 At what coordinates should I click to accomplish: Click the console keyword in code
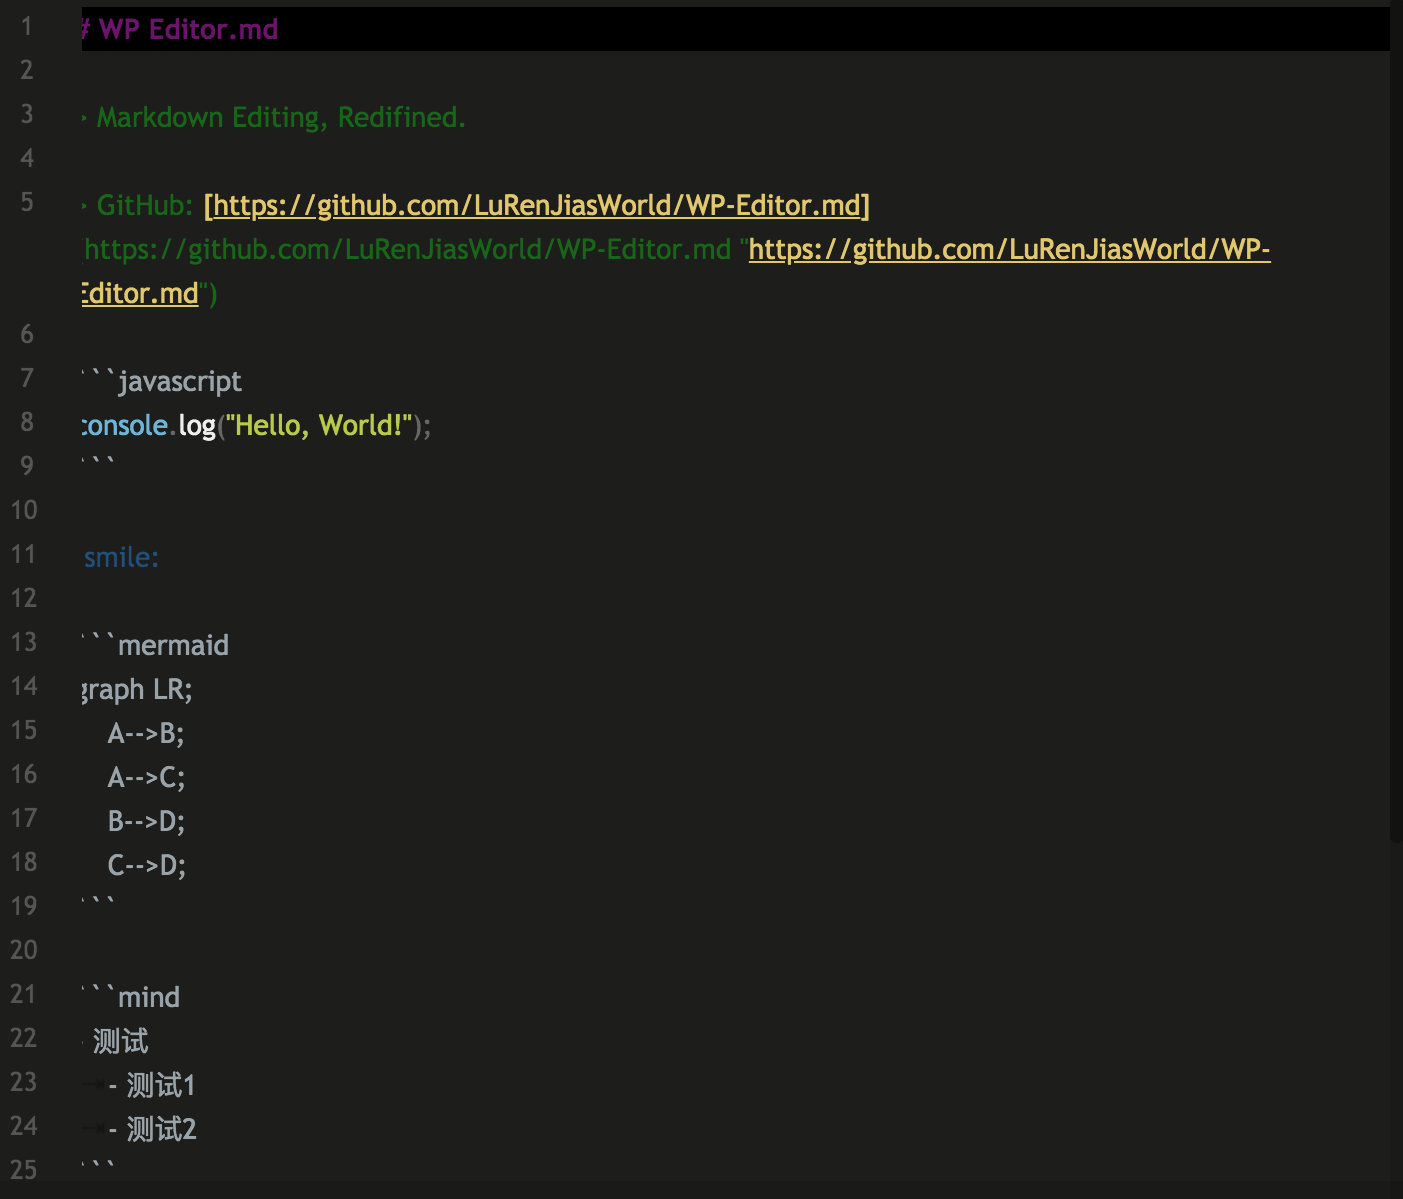point(125,425)
